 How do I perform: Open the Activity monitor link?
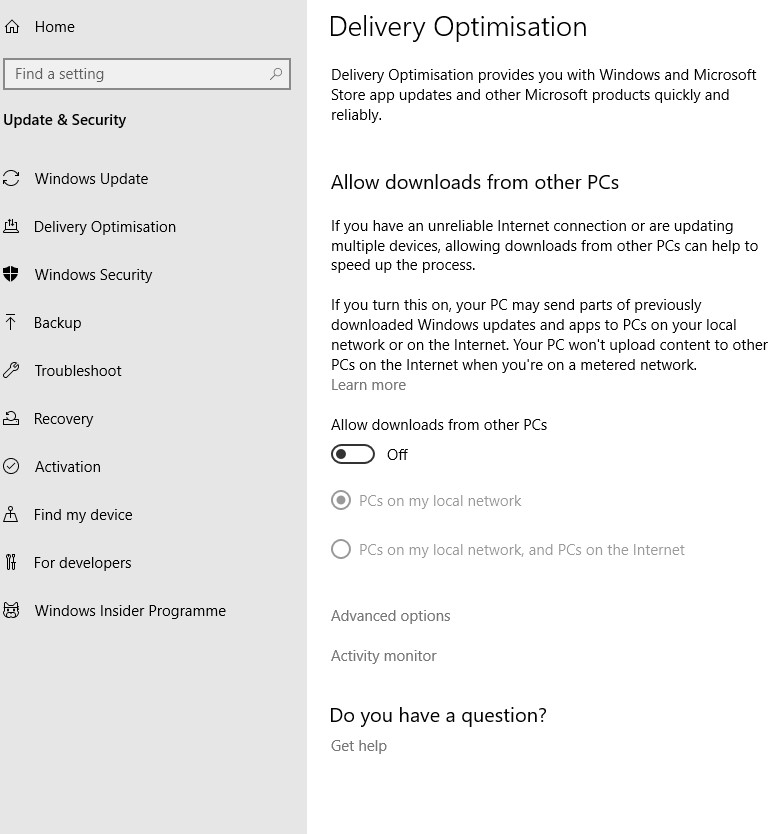(383, 656)
